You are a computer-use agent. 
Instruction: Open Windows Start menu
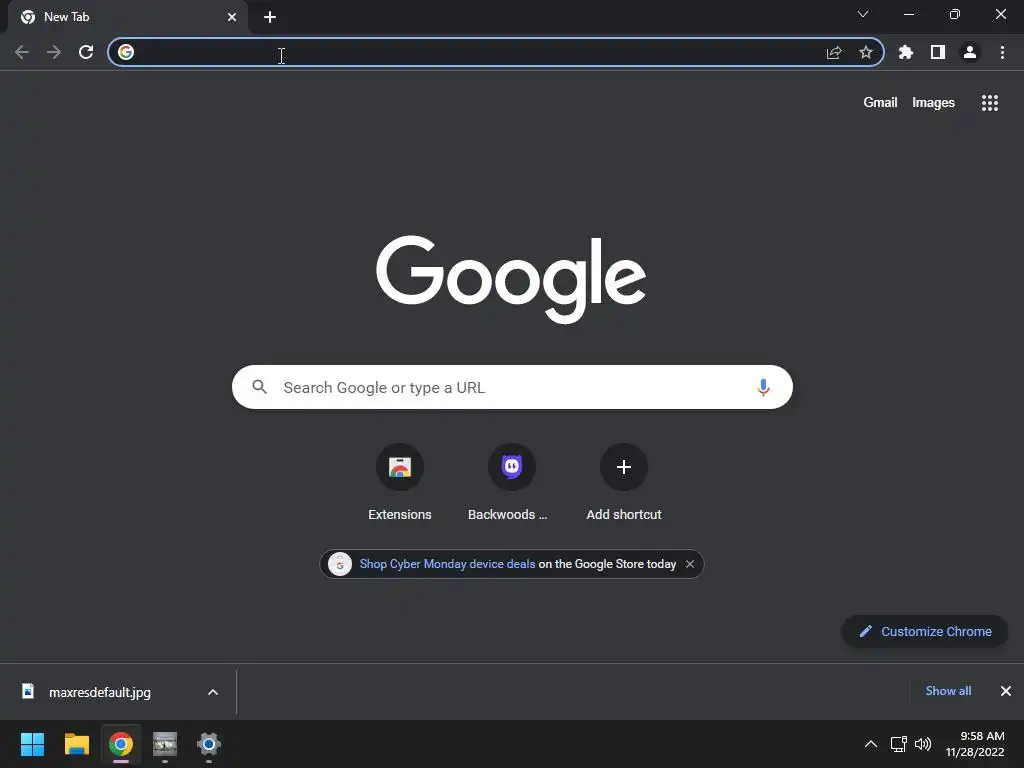32,744
